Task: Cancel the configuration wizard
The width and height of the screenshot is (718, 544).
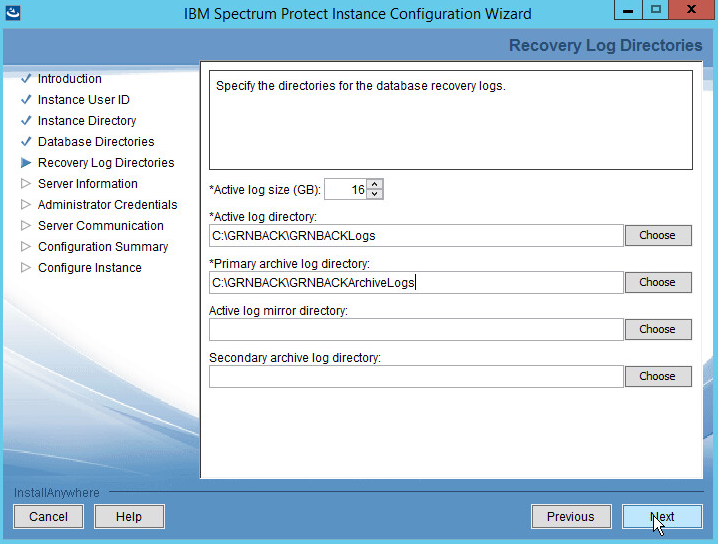Action: 48,517
